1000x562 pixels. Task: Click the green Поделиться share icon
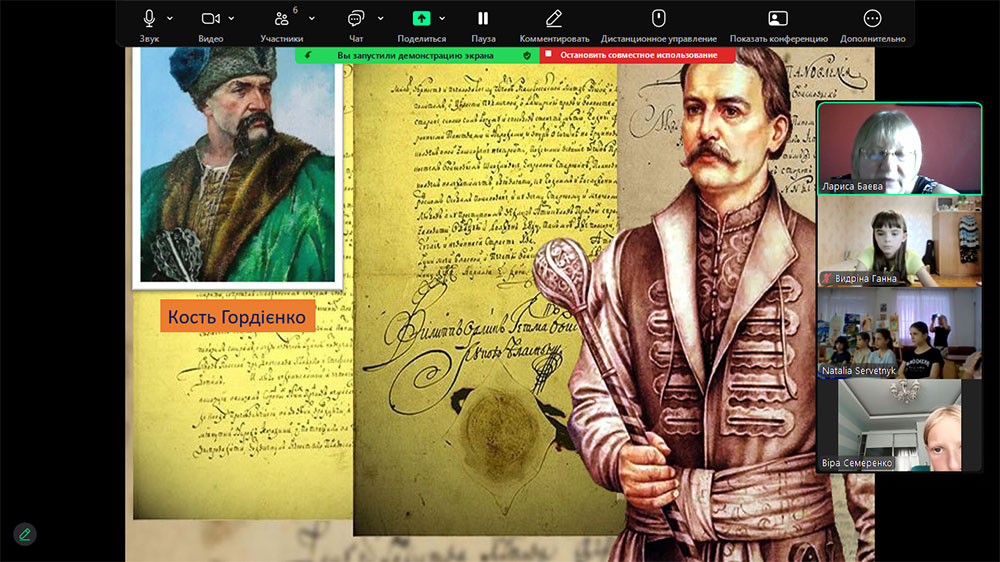pos(422,18)
